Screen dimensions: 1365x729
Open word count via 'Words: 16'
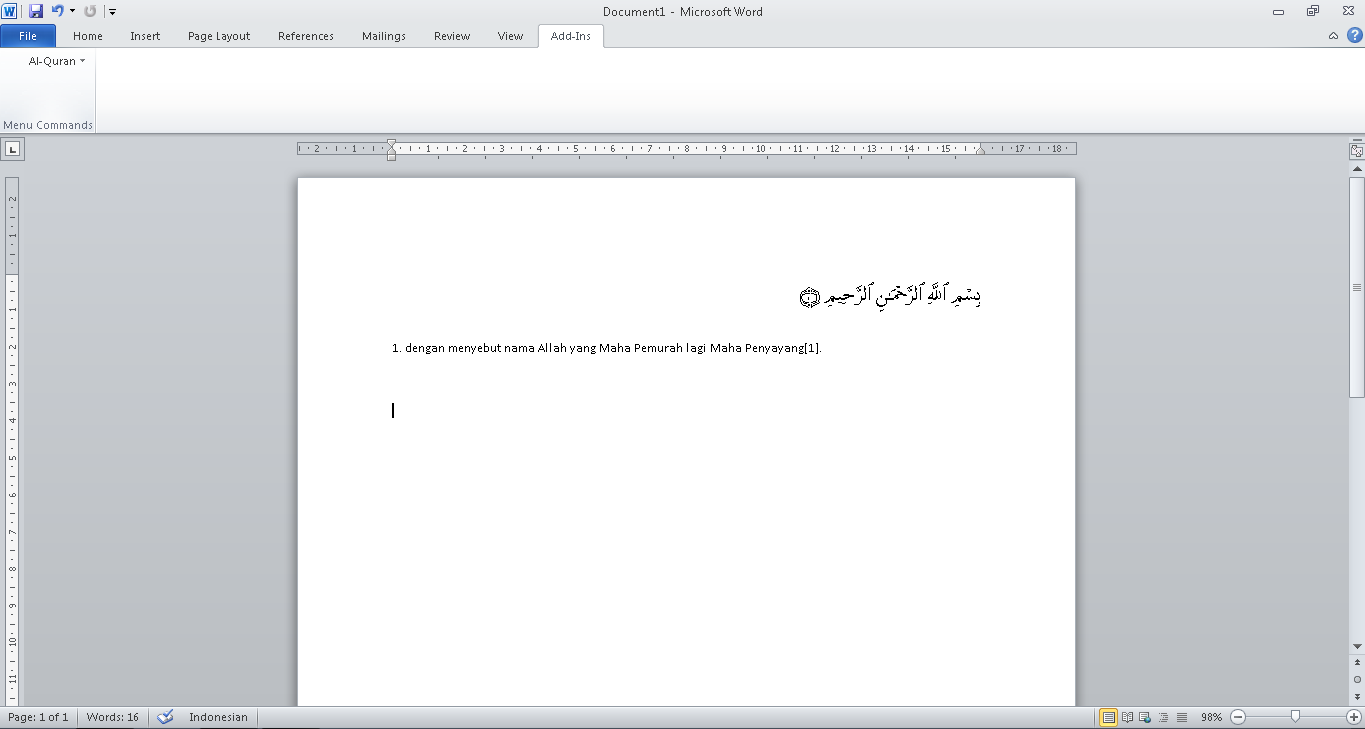pos(113,717)
